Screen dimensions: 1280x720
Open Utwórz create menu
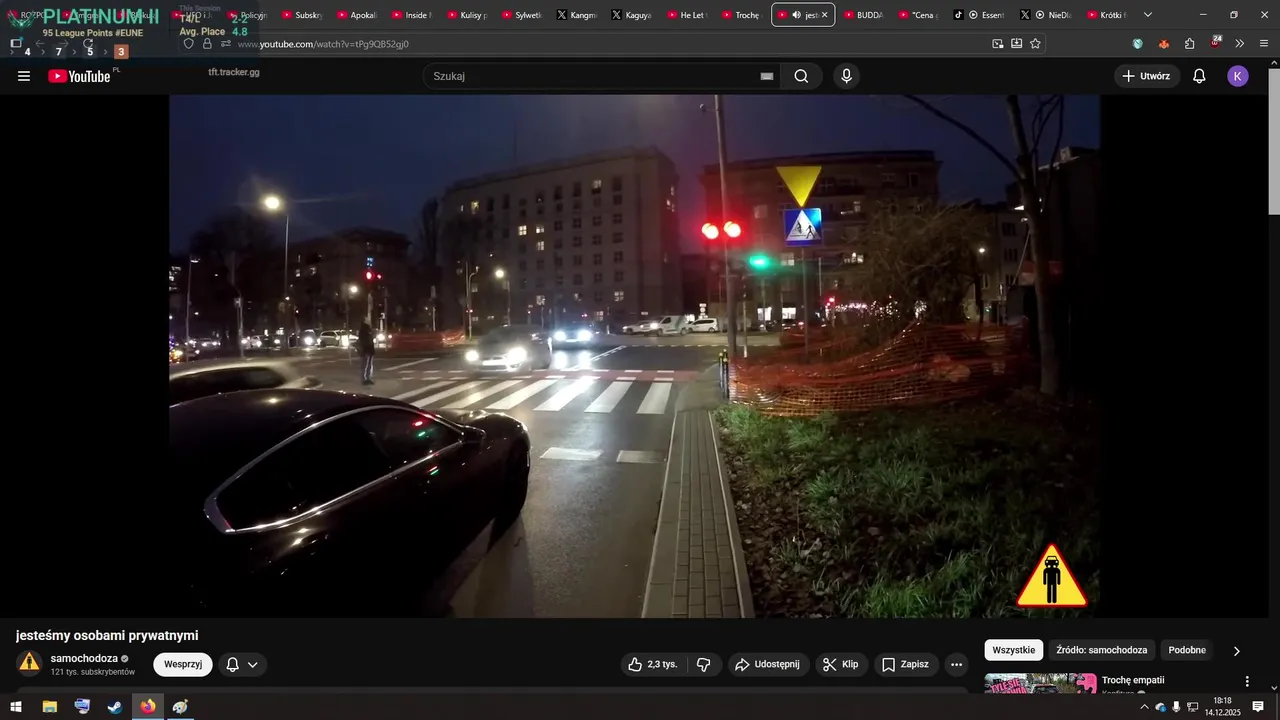pyautogui.click(x=1147, y=76)
